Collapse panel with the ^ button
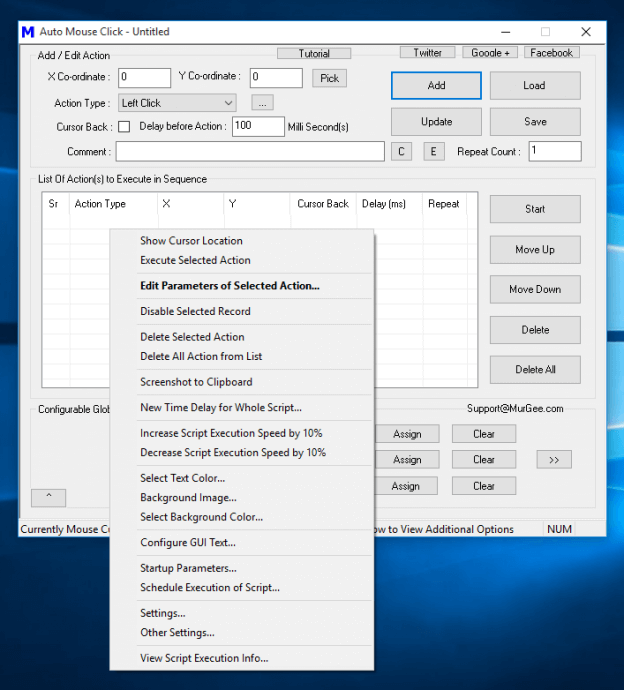This screenshot has width=624, height=690. [x=48, y=498]
